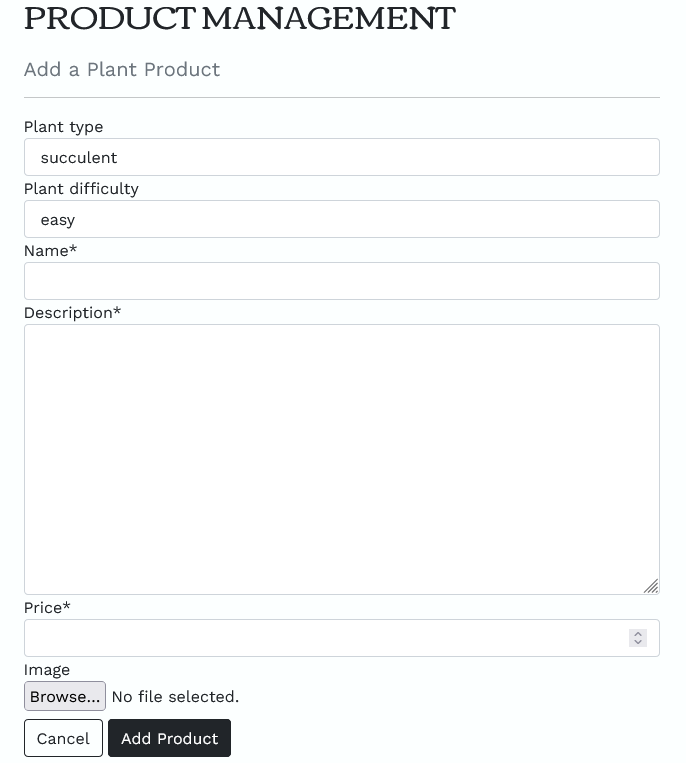
Task: Increase price with the up stepper arrow
Action: coord(638,633)
